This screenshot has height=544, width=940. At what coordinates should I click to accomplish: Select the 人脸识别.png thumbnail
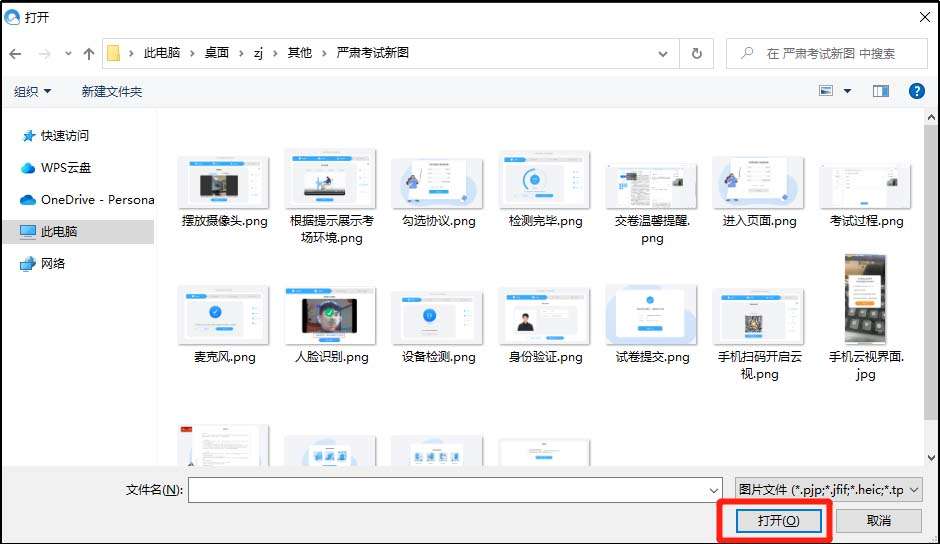tap(331, 318)
